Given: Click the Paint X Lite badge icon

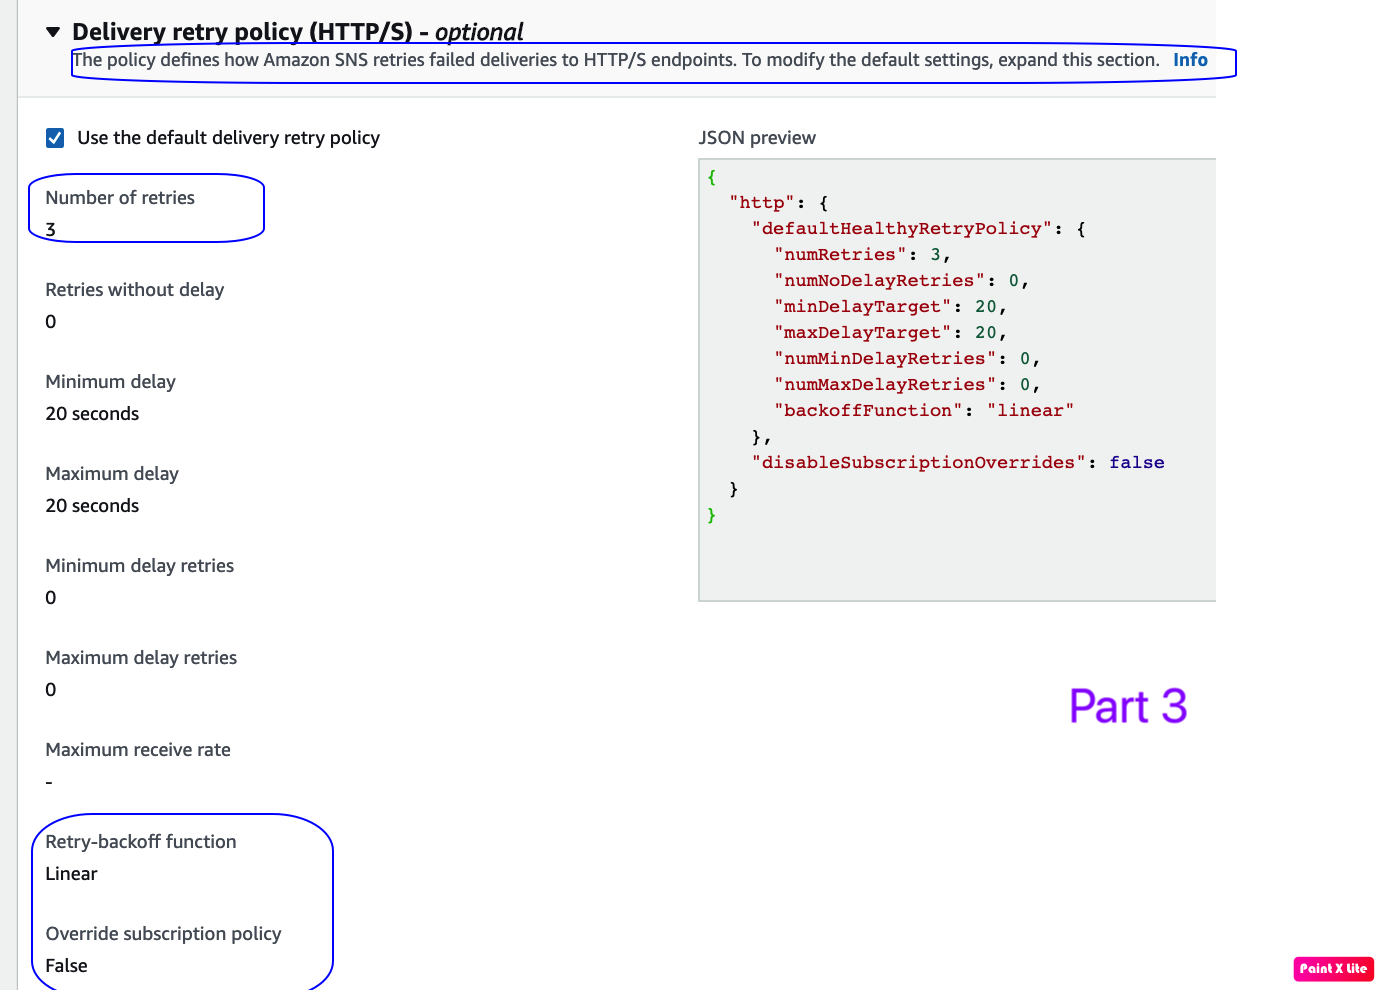Looking at the screenshot, I should pyautogui.click(x=1332, y=968).
